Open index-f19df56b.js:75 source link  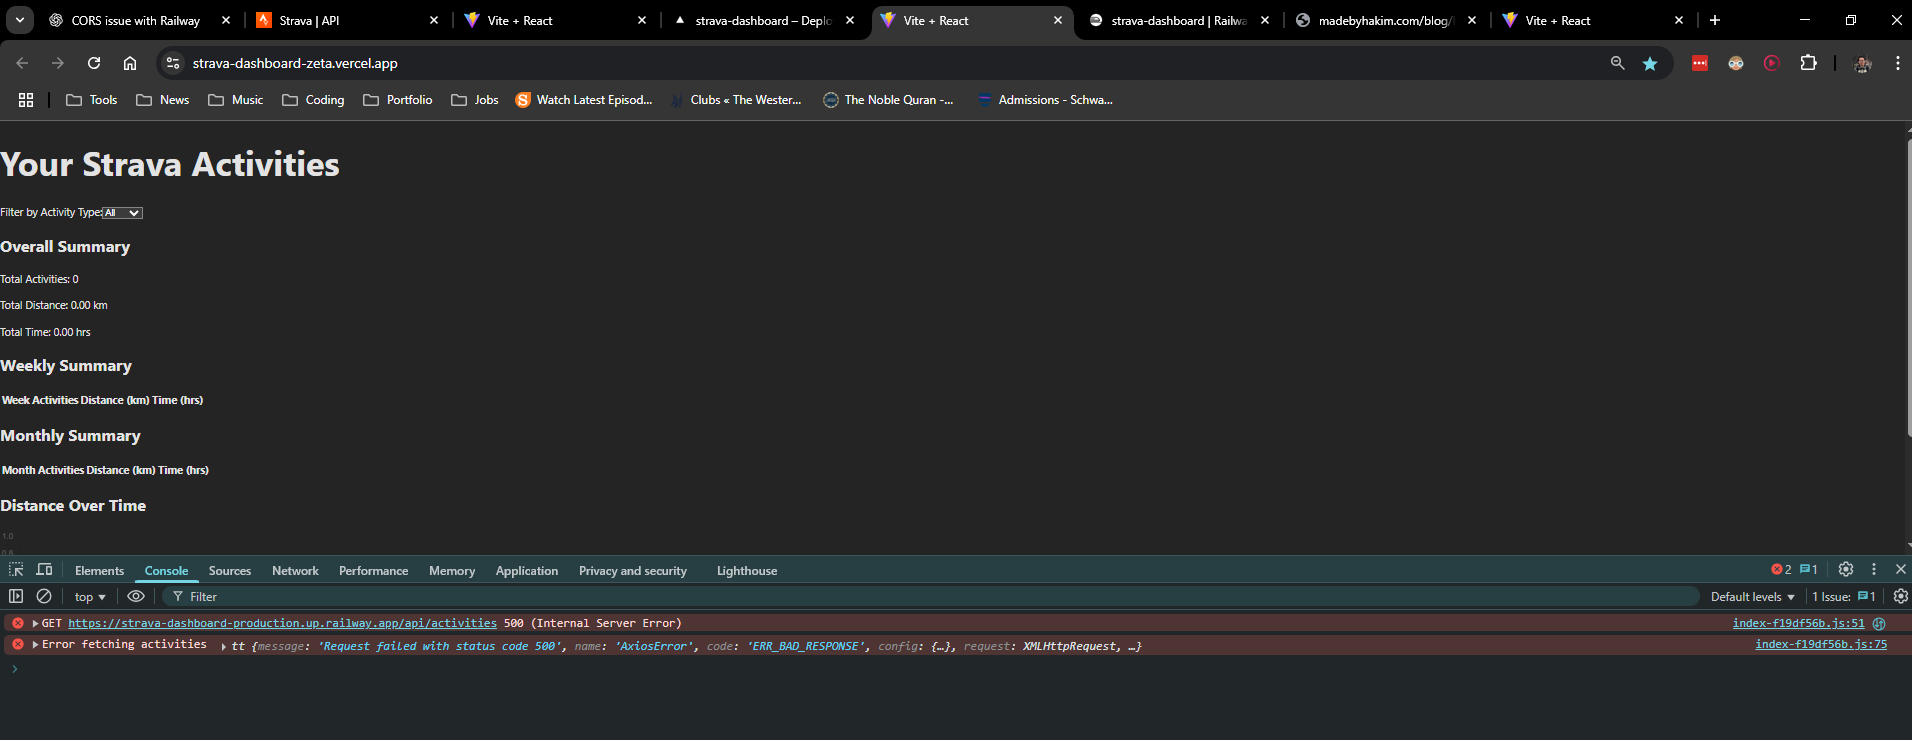[1821, 645]
